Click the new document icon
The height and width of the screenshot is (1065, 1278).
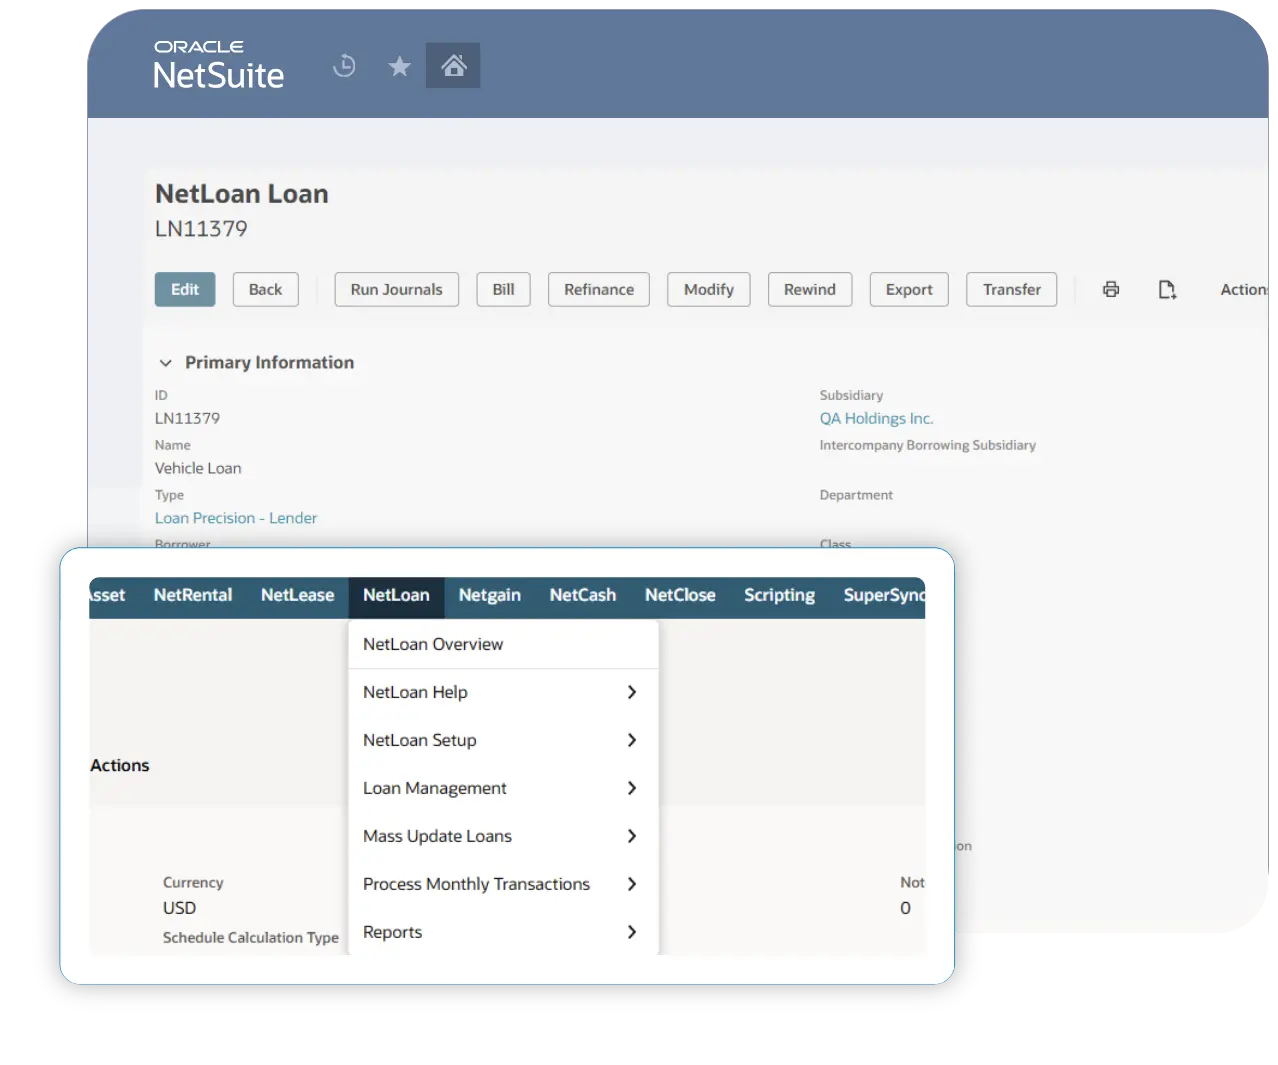pyautogui.click(x=1167, y=289)
